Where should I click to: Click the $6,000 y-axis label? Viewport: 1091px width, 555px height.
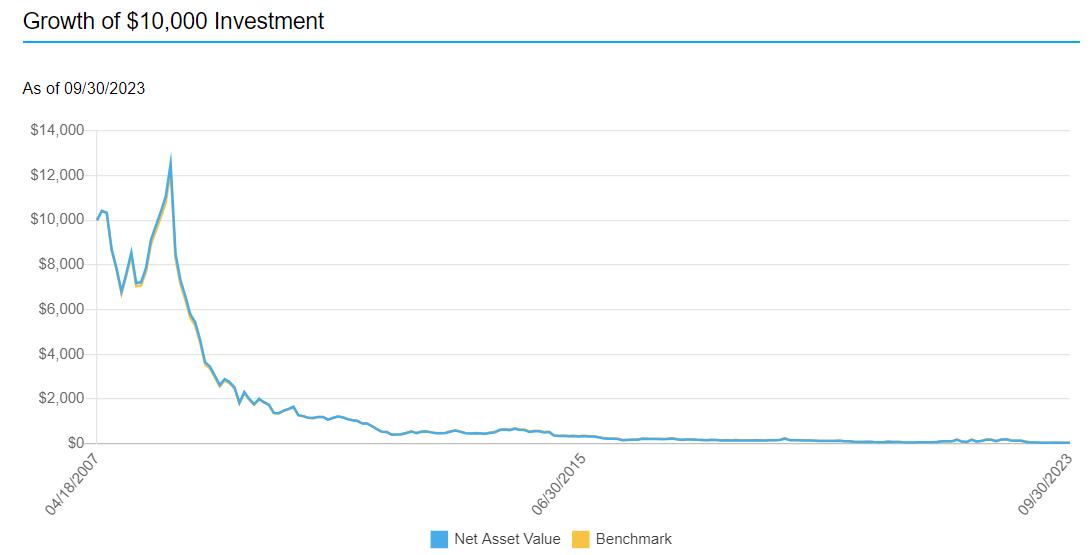pyautogui.click(x=62, y=309)
